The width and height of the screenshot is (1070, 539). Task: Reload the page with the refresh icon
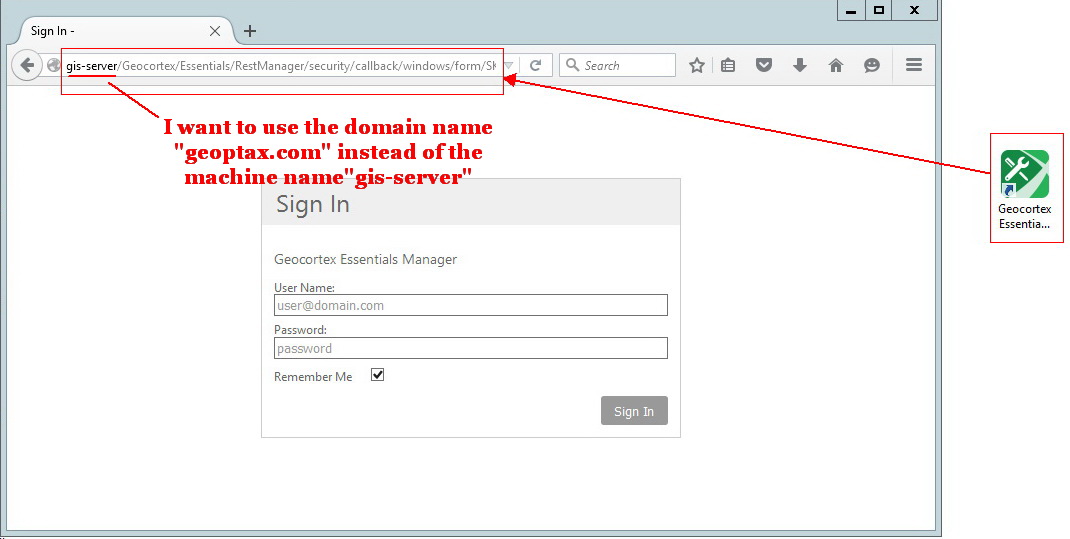536,65
